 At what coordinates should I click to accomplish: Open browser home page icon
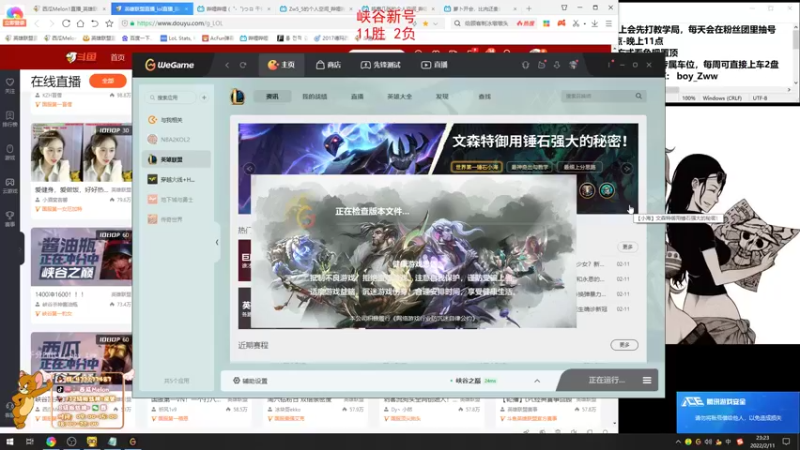[x=80, y=23]
